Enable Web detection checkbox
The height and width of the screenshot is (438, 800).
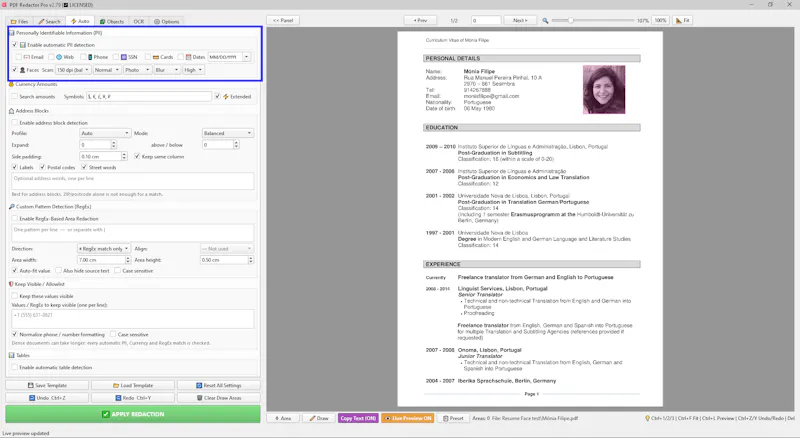[51, 57]
